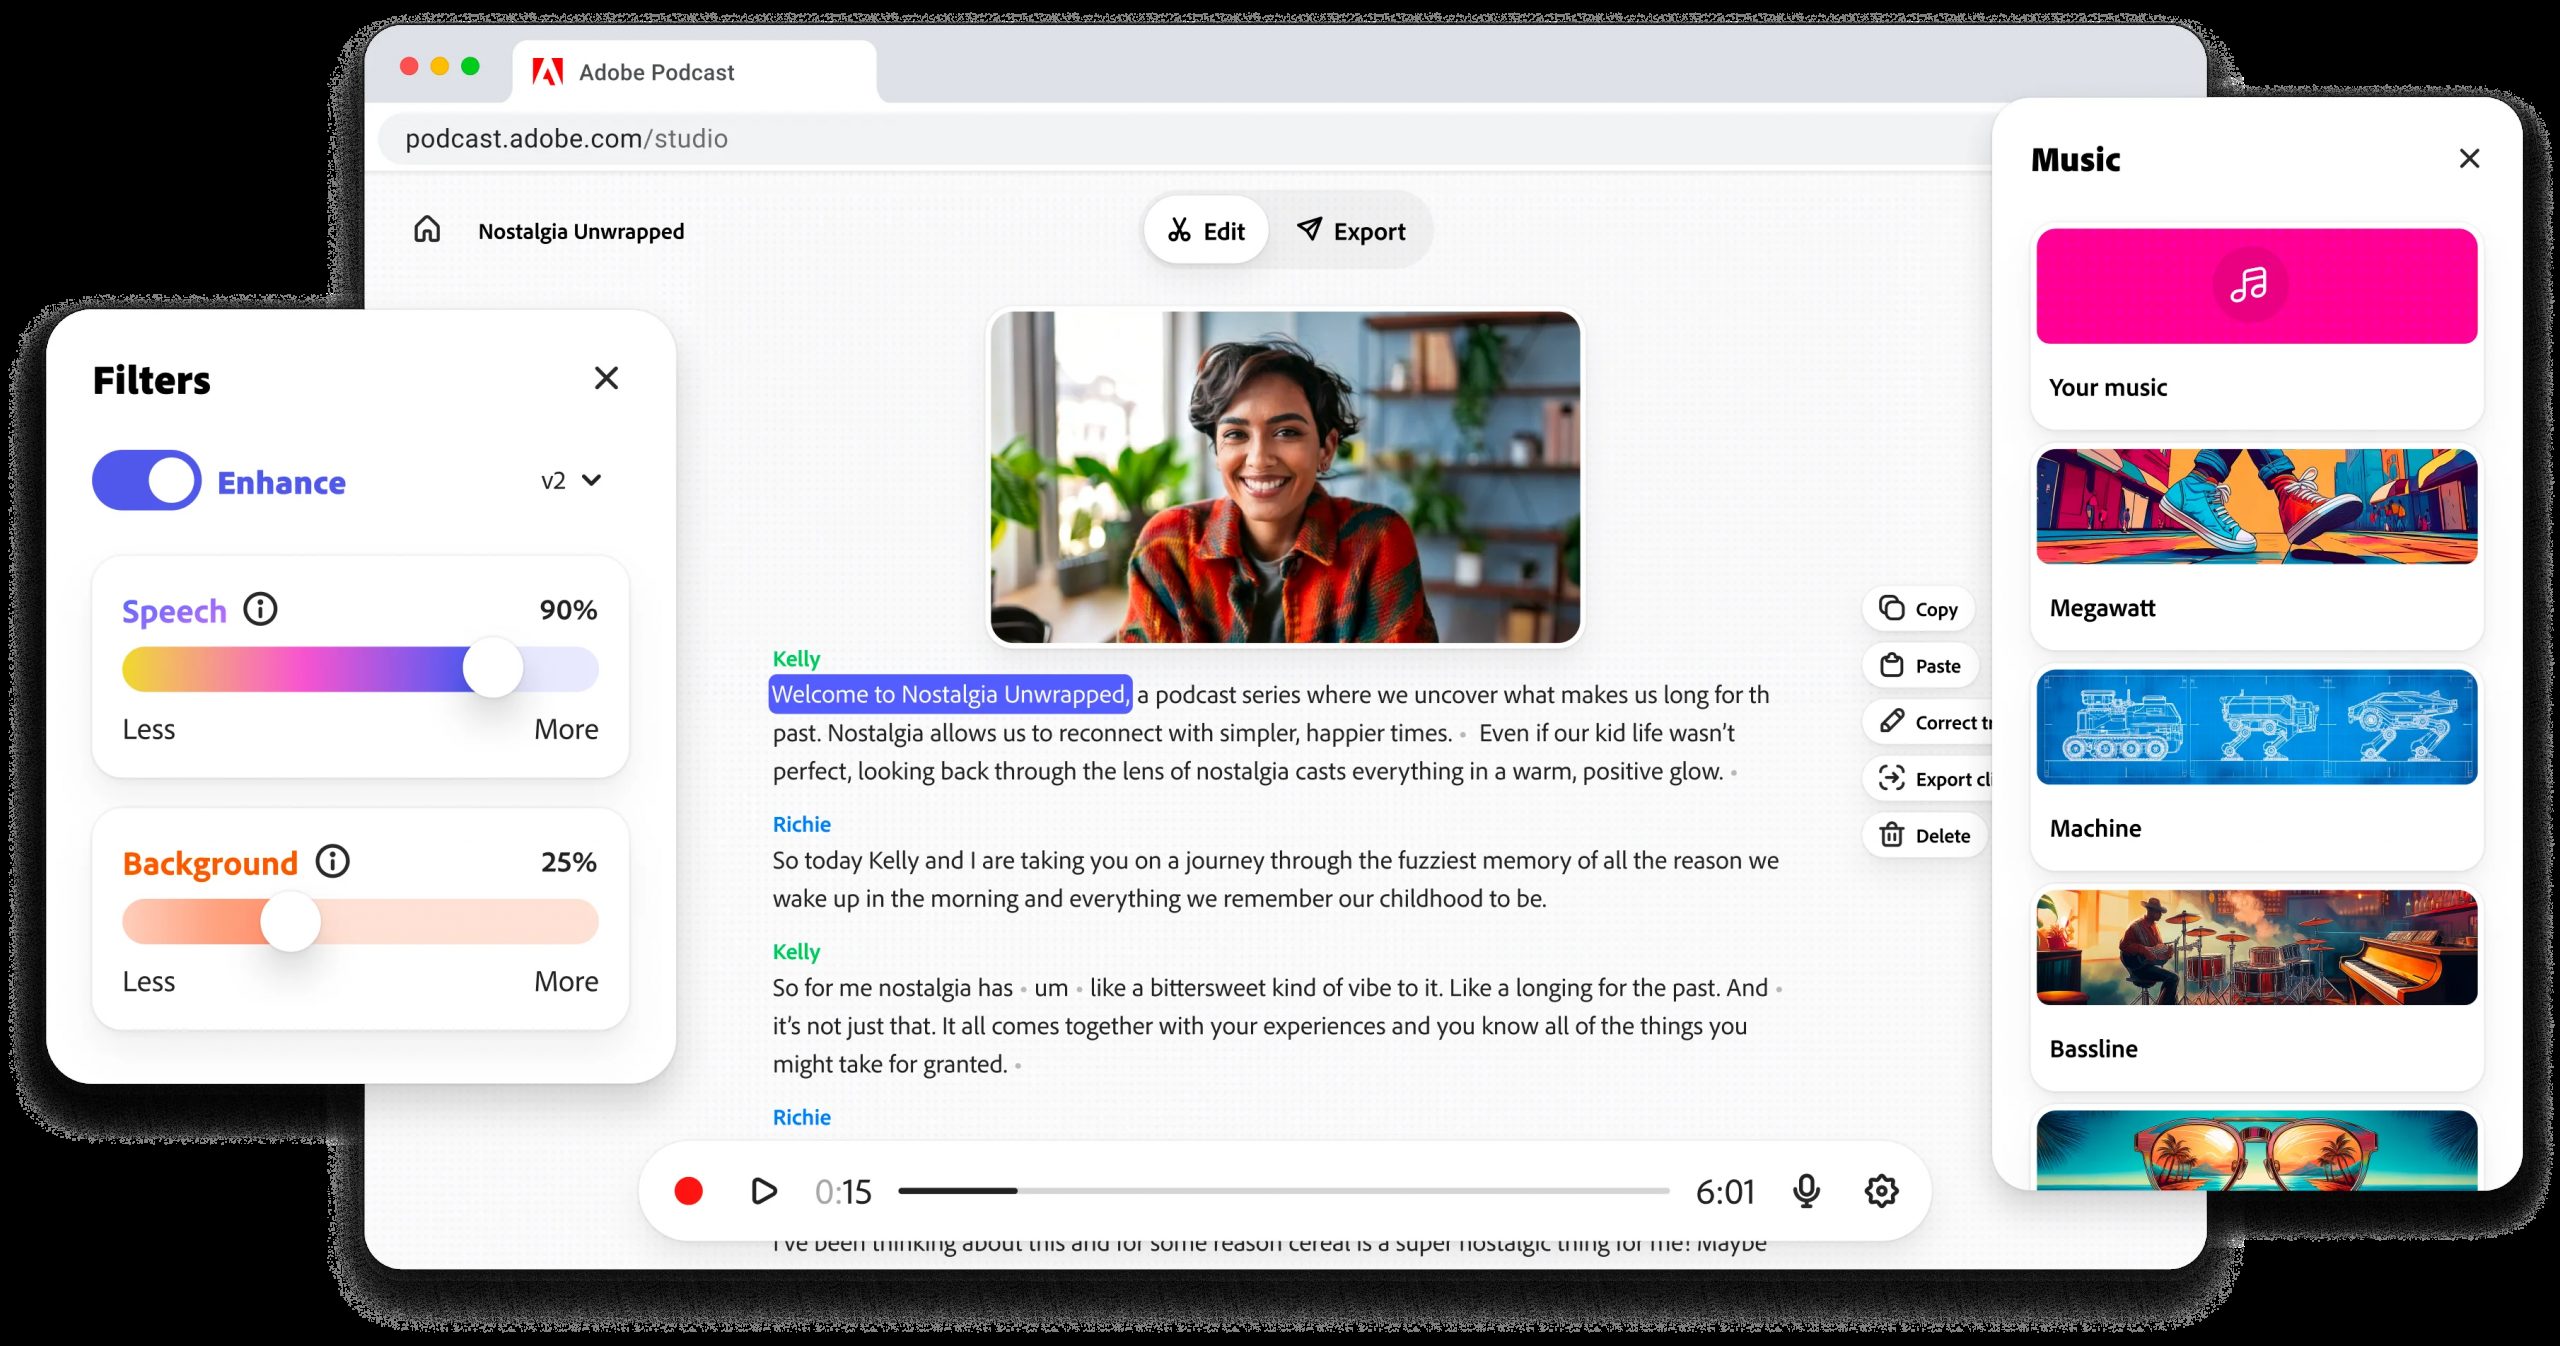Go home via the home icon

427,229
